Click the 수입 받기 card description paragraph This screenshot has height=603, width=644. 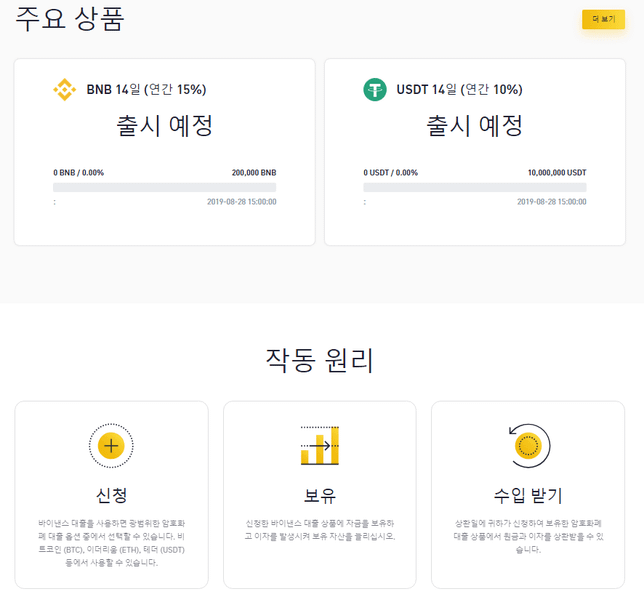point(528,536)
